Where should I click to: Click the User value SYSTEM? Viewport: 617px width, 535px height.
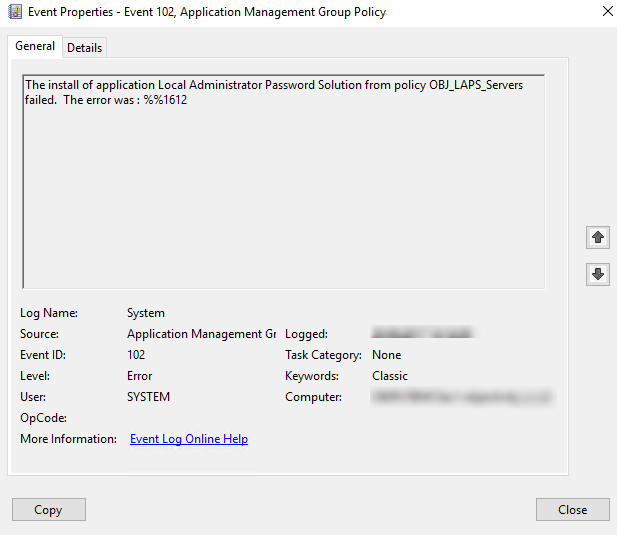[148, 397]
